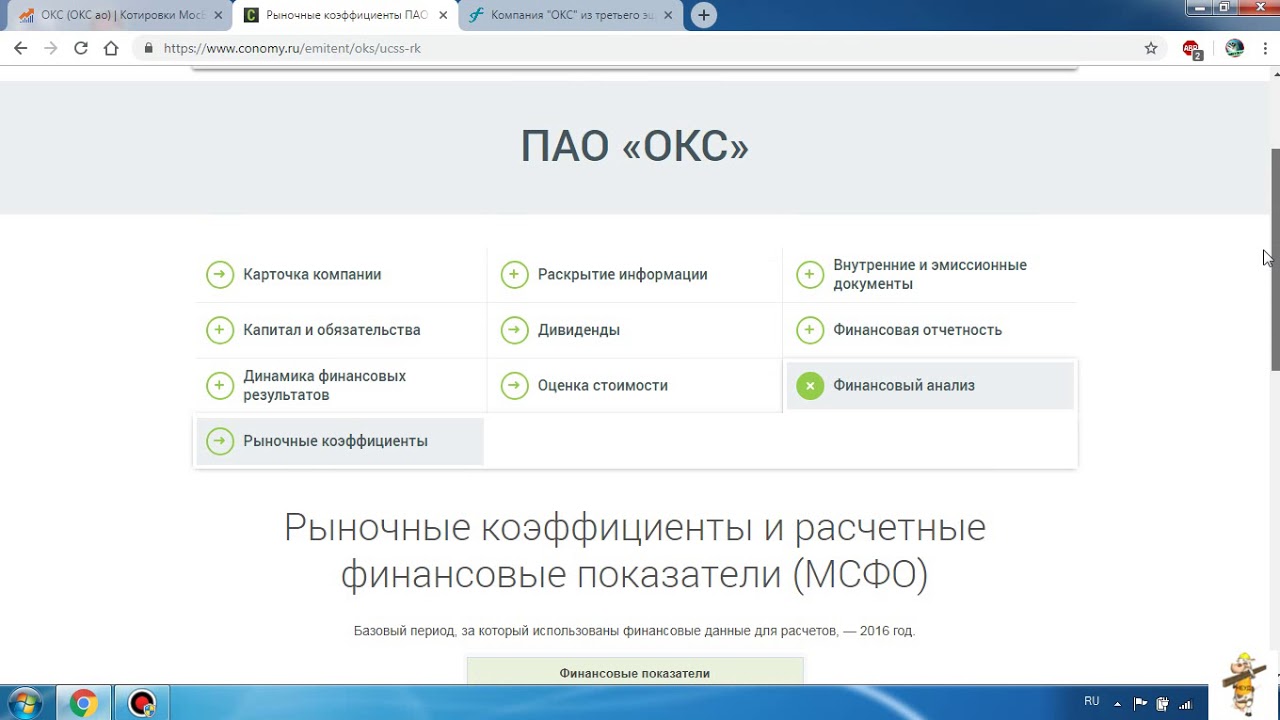
Task: Open the ABP adblock extension
Action: click(1192, 48)
